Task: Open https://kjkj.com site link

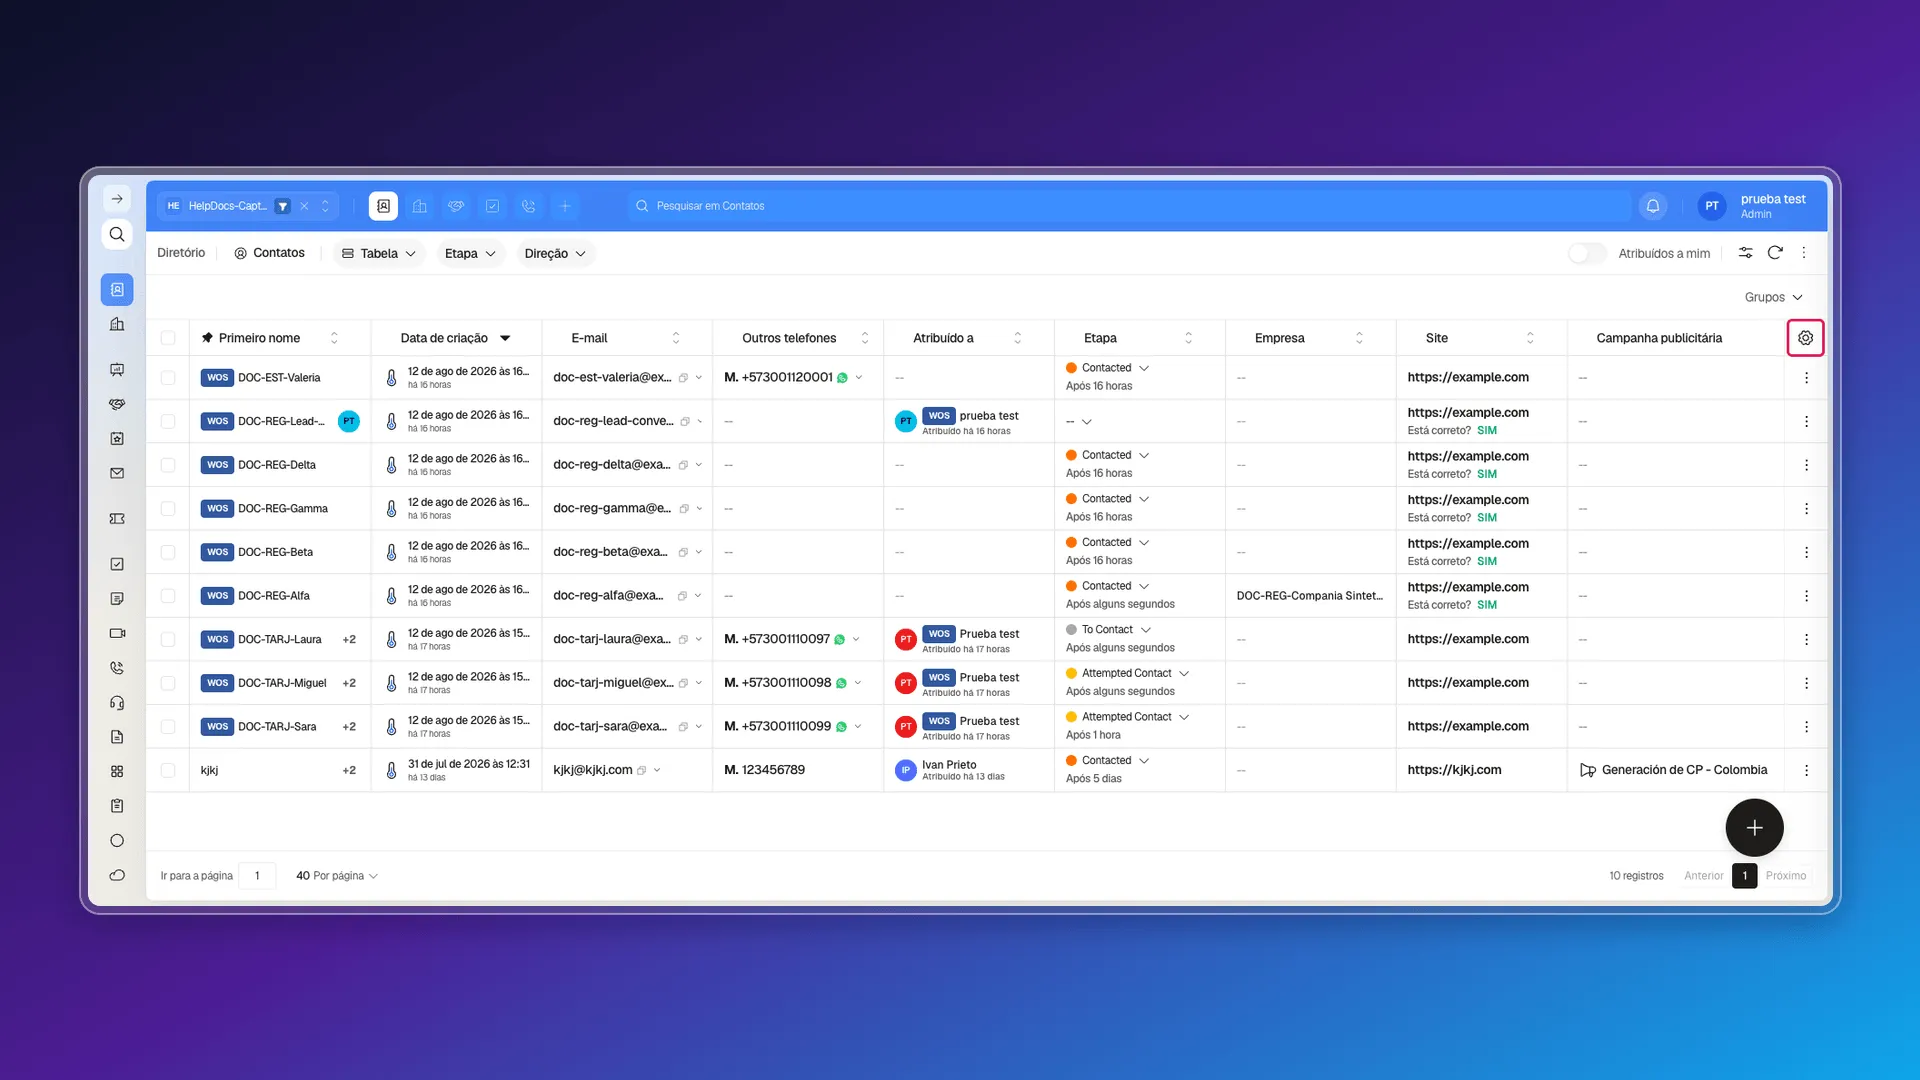Action: point(1454,770)
